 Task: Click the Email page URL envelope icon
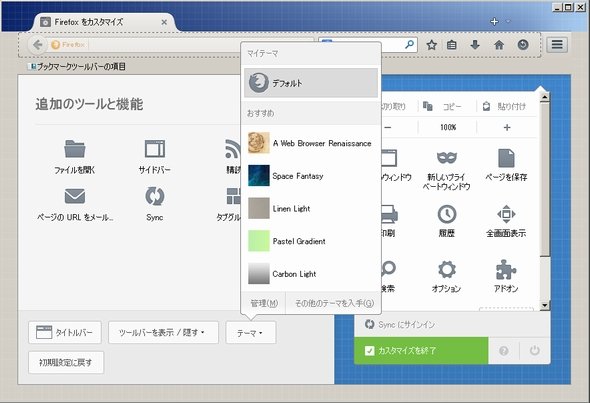click(75, 196)
